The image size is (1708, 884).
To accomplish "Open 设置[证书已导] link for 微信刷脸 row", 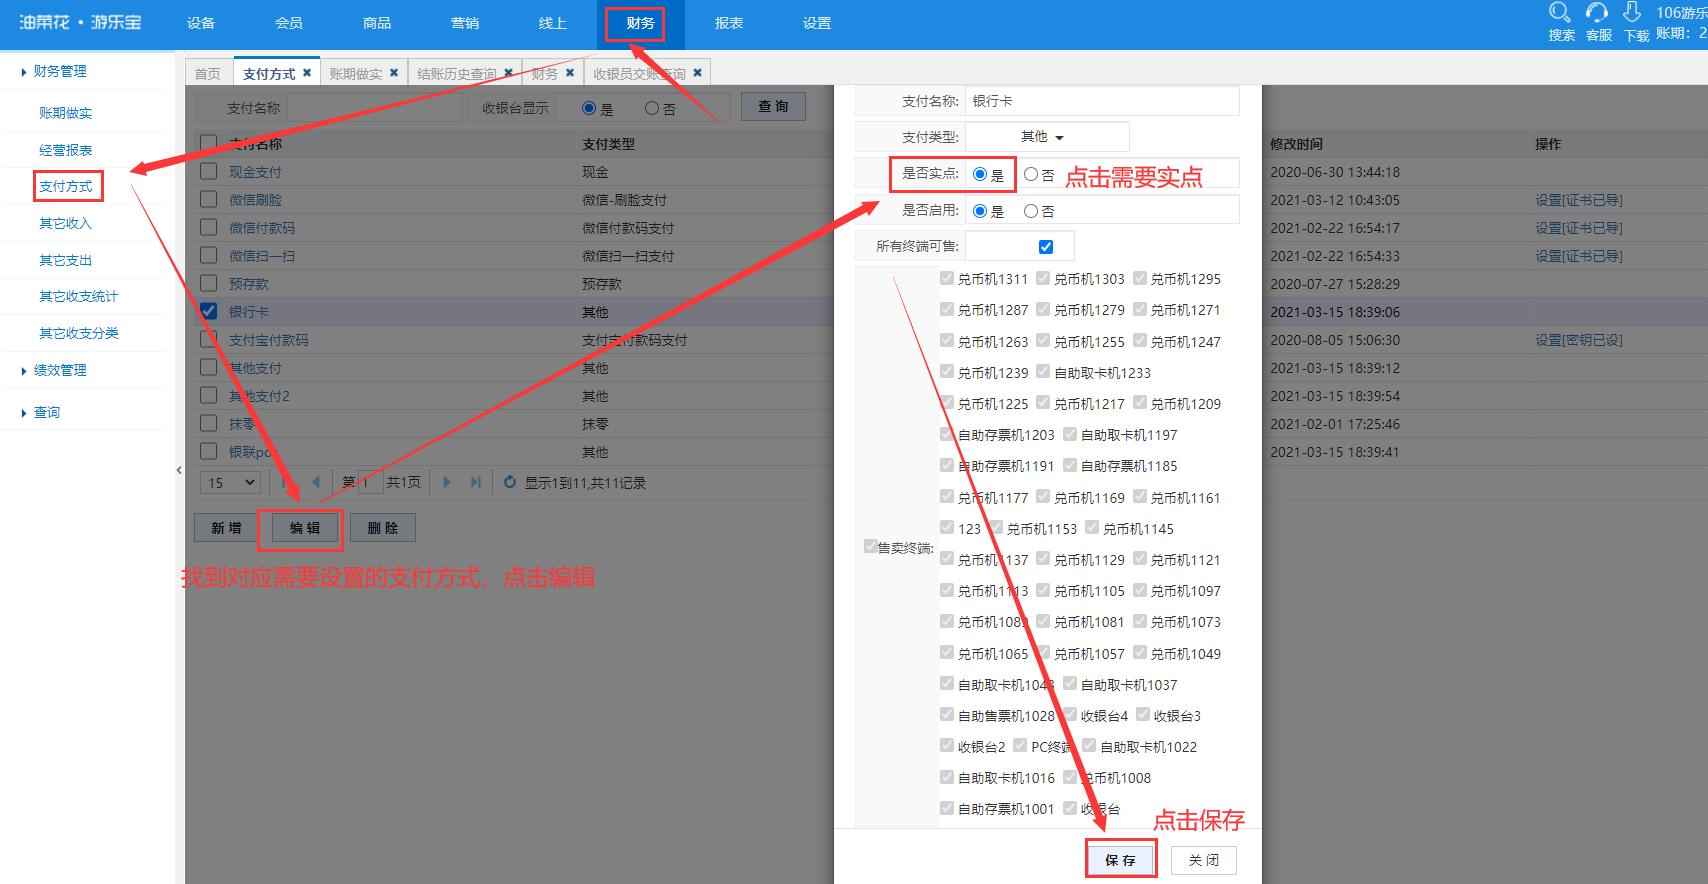I will [x=1579, y=200].
